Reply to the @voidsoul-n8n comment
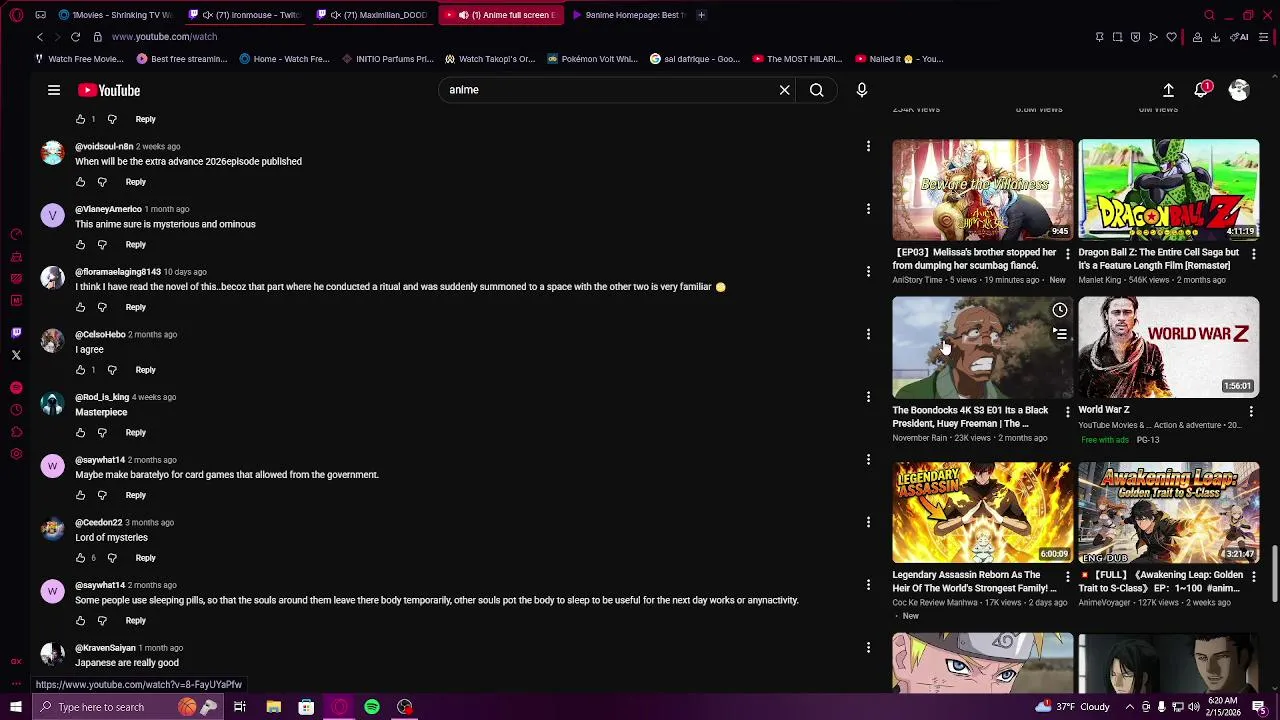The width and height of the screenshot is (1280, 720). tap(136, 182)
